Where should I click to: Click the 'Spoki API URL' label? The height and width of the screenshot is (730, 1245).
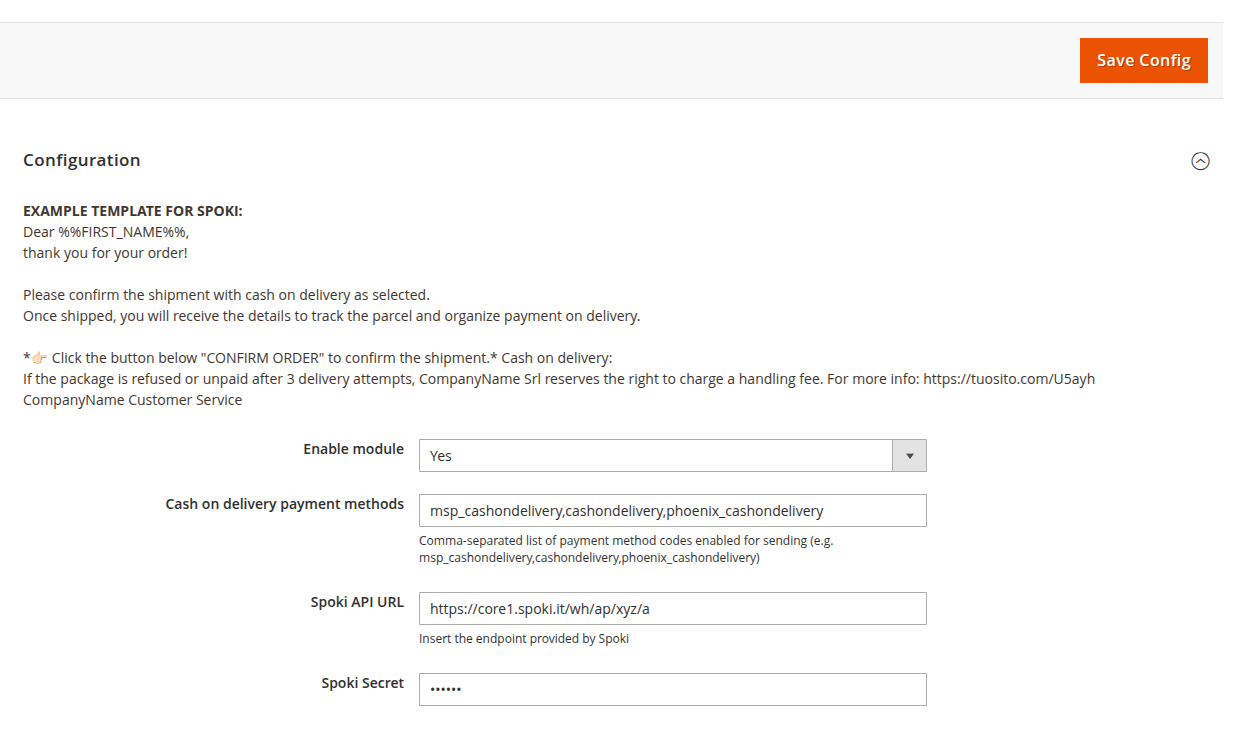point(357,602)
